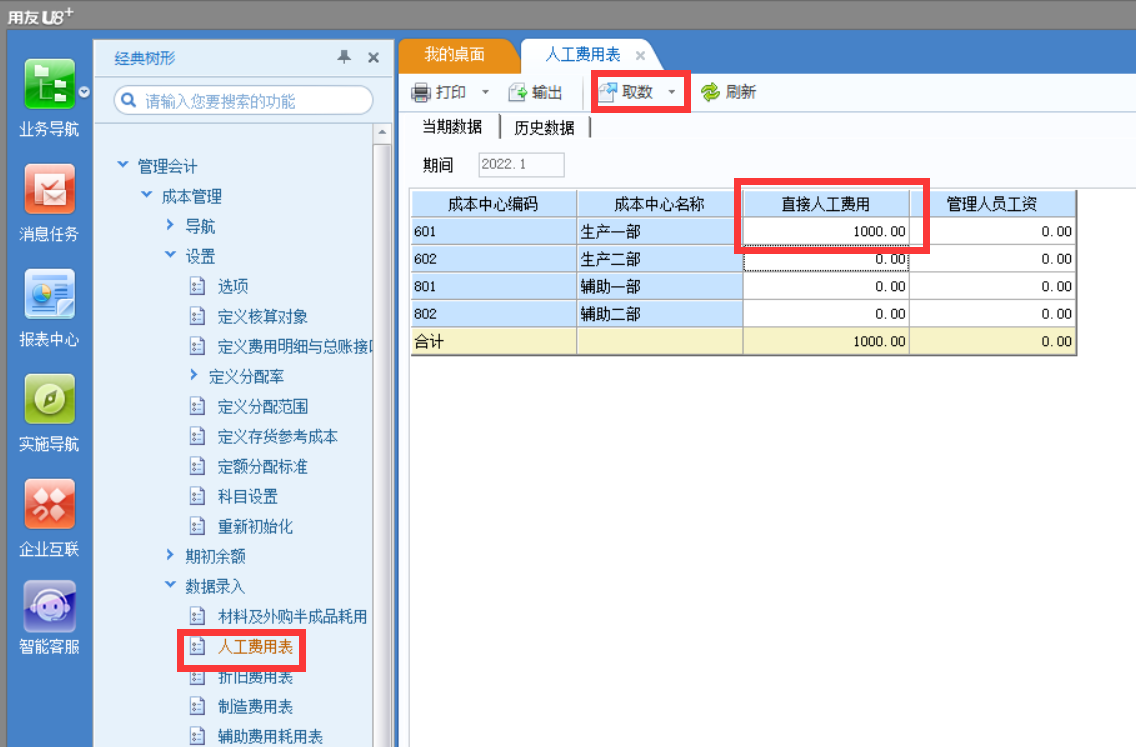Open 折旧费用表 in the tree
Viewport: 1136px width, 747px height.
tap(255, 677)
